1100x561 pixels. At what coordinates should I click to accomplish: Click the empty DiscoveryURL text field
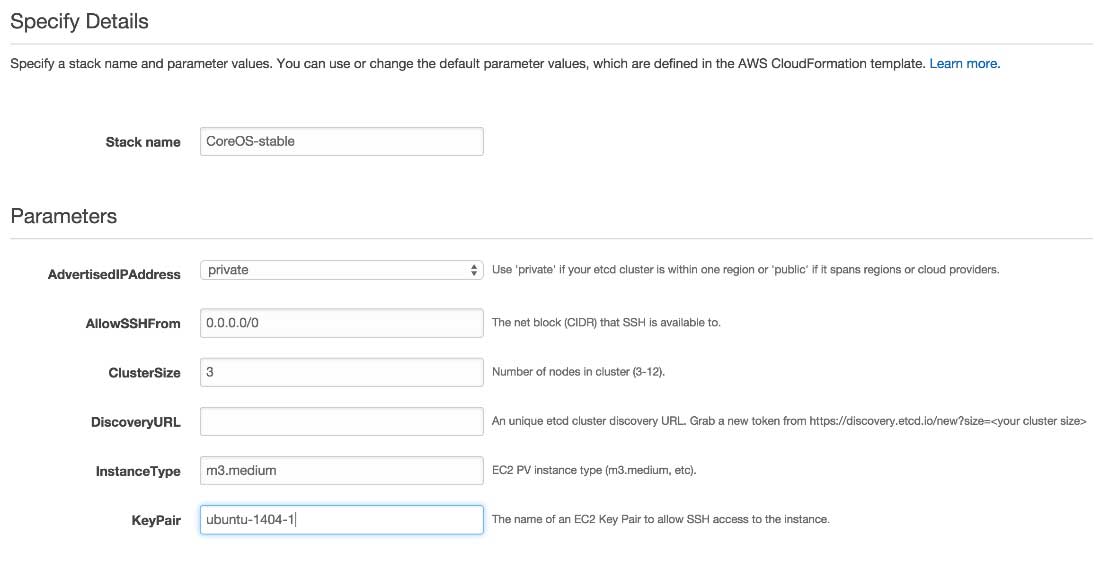tap(341, 421)
